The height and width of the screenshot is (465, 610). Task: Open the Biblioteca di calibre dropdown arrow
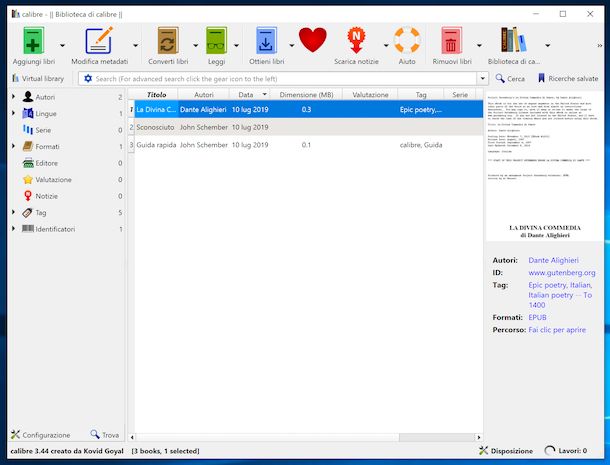547,46
